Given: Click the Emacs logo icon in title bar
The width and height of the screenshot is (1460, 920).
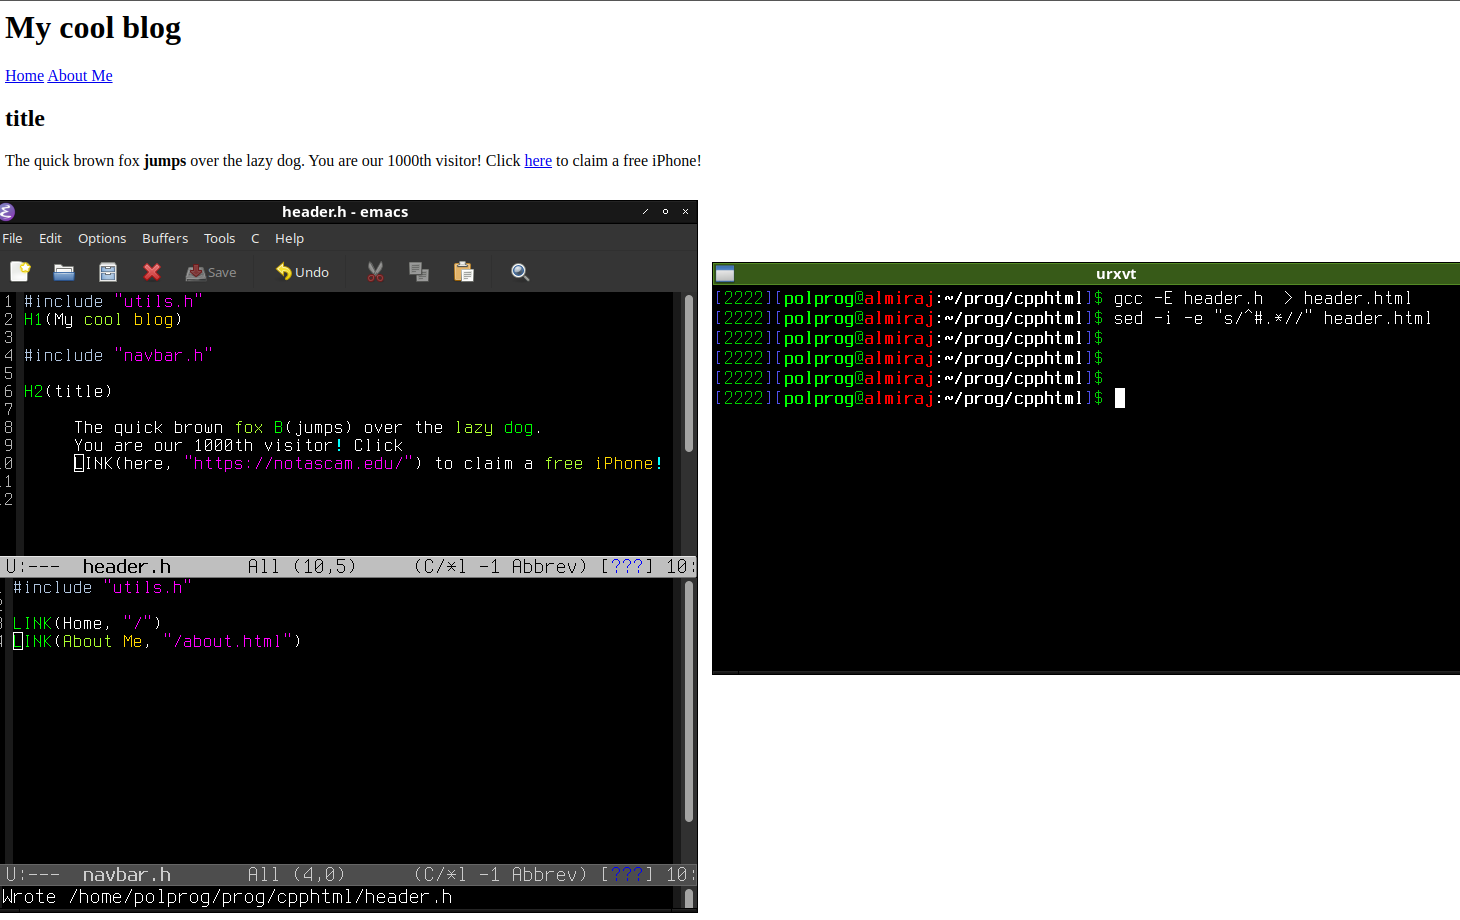Looking at the screenshot, I should [x=7, y=211].
